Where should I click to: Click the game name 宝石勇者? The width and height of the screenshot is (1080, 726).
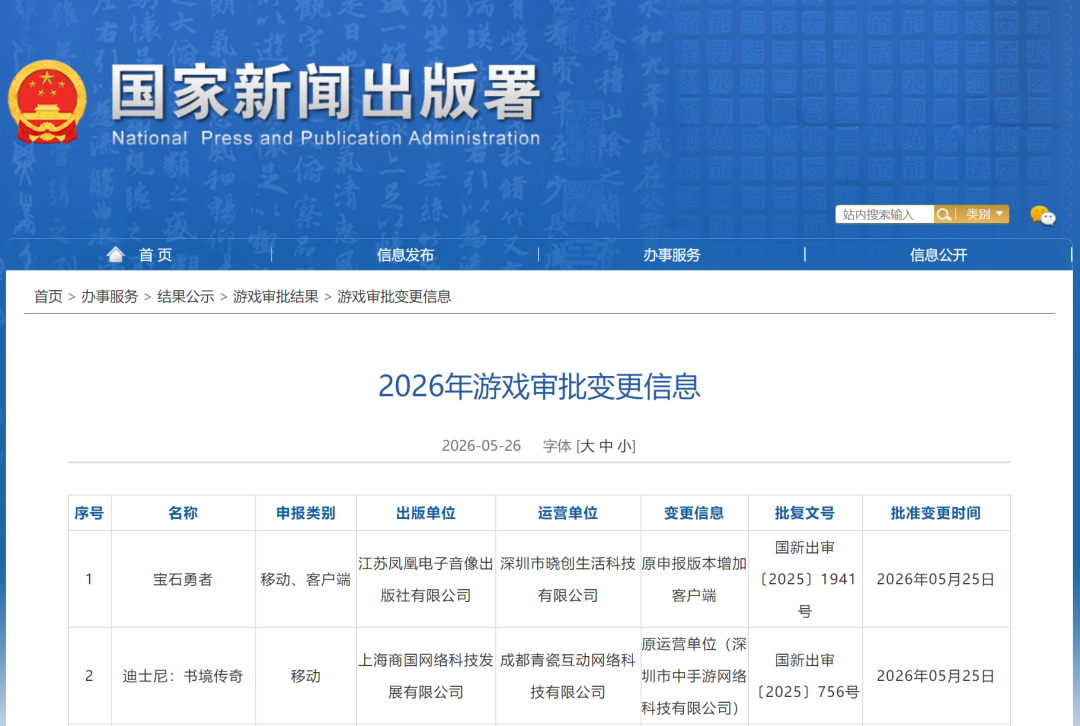[183, 580]
